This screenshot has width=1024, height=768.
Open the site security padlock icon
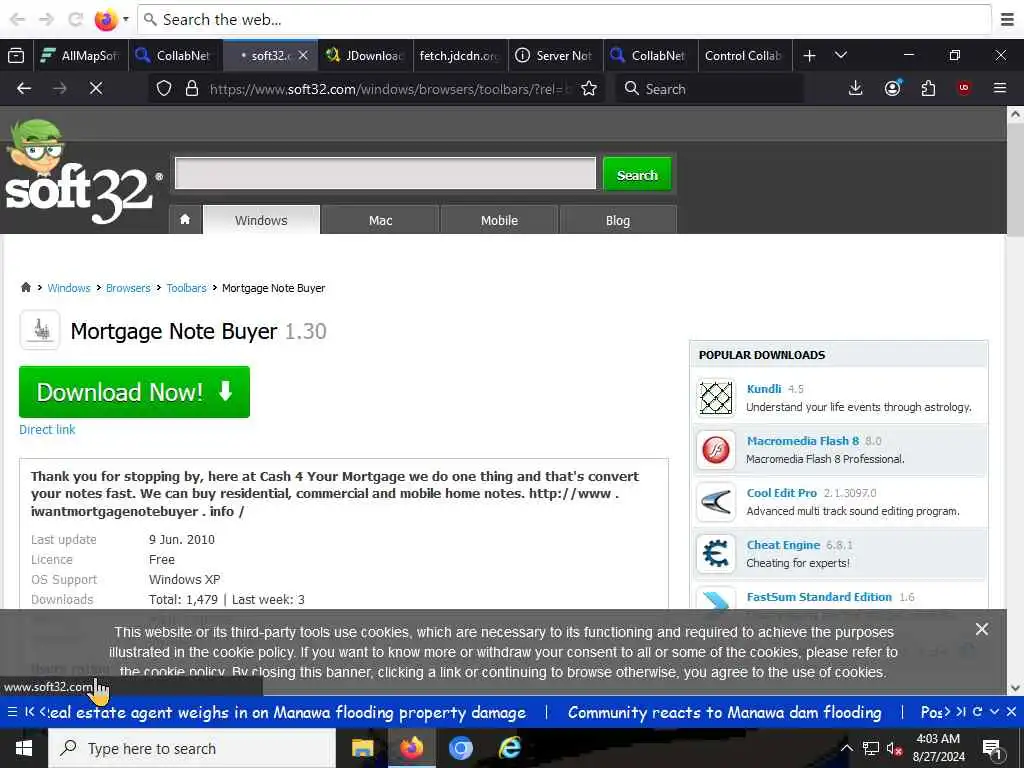click(x=191, y=88)
